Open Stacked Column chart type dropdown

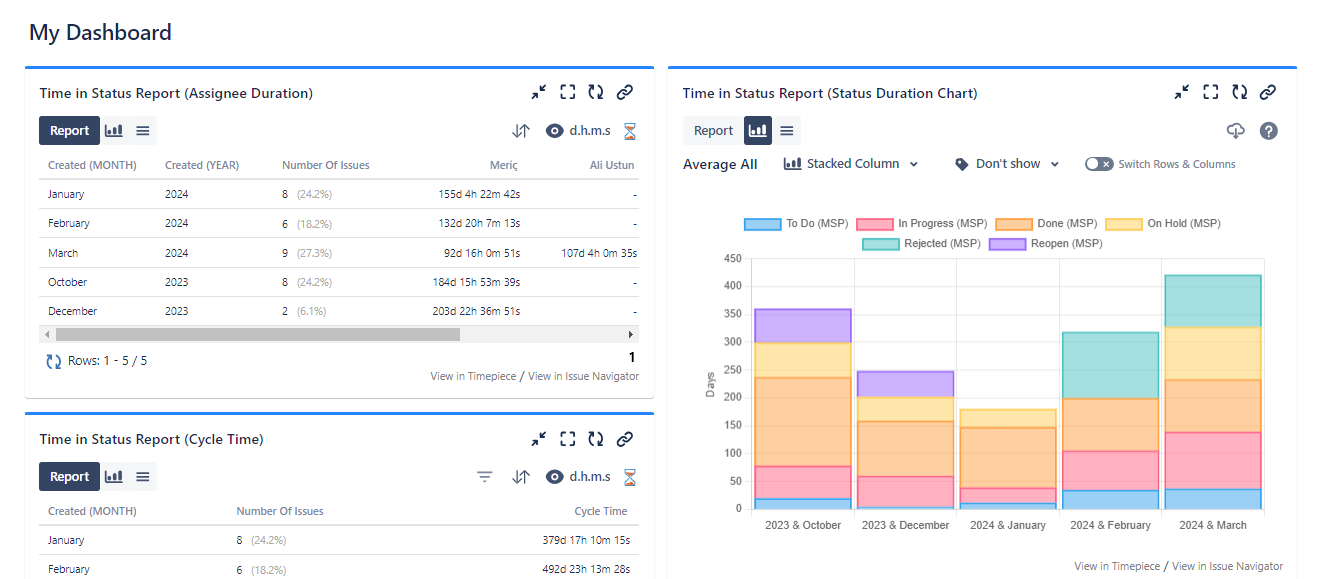click(851, 164)
